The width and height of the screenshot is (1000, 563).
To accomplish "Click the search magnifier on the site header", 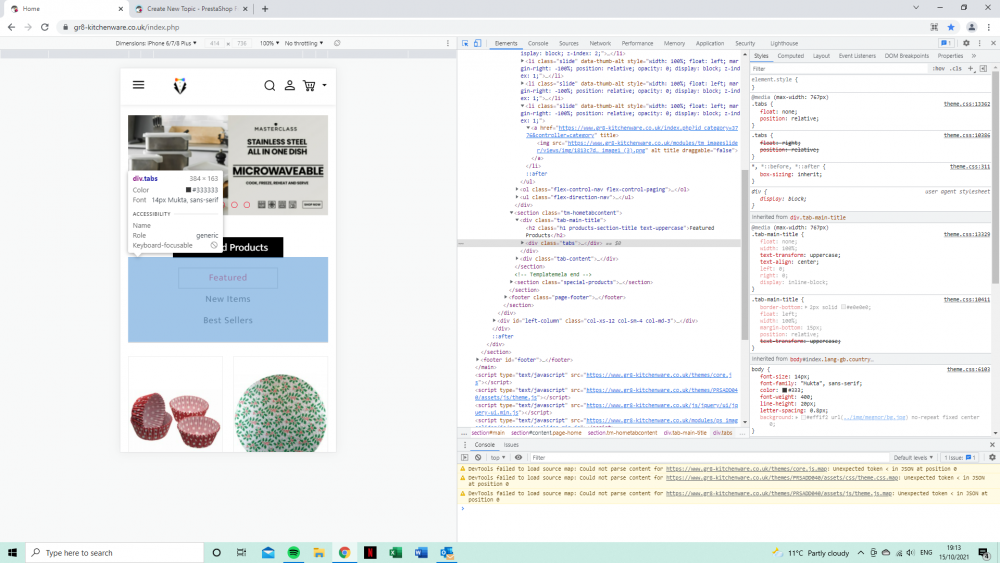I will [269, 86].
